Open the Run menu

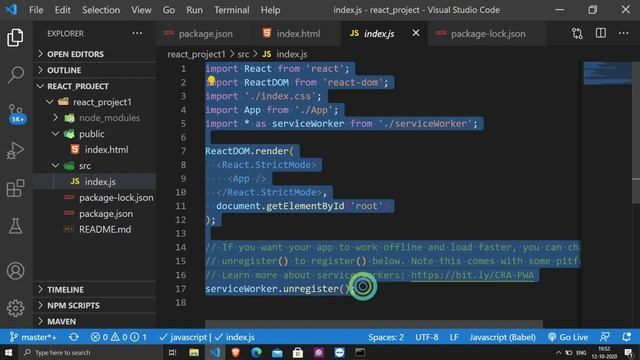(x=194, y=10)
